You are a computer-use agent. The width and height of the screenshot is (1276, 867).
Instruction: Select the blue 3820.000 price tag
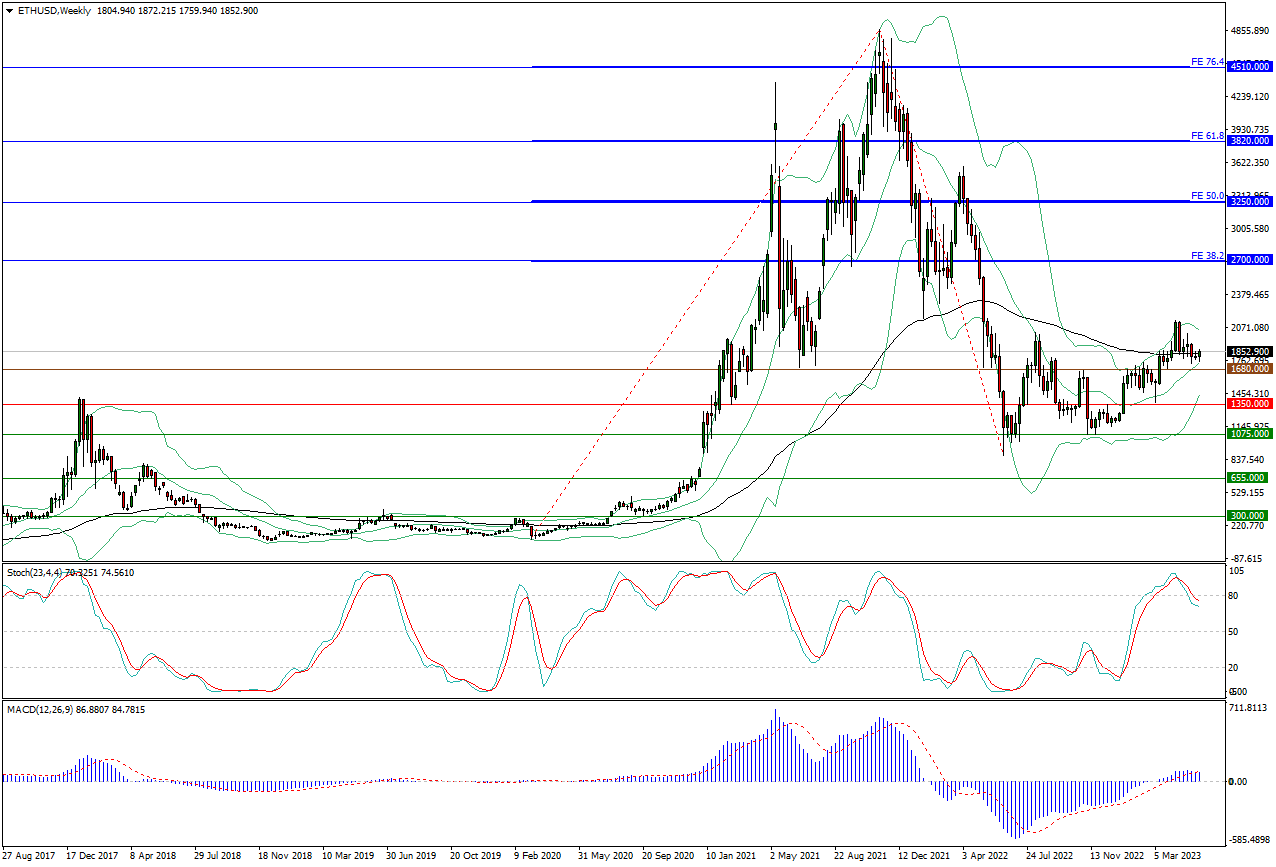1248,142
